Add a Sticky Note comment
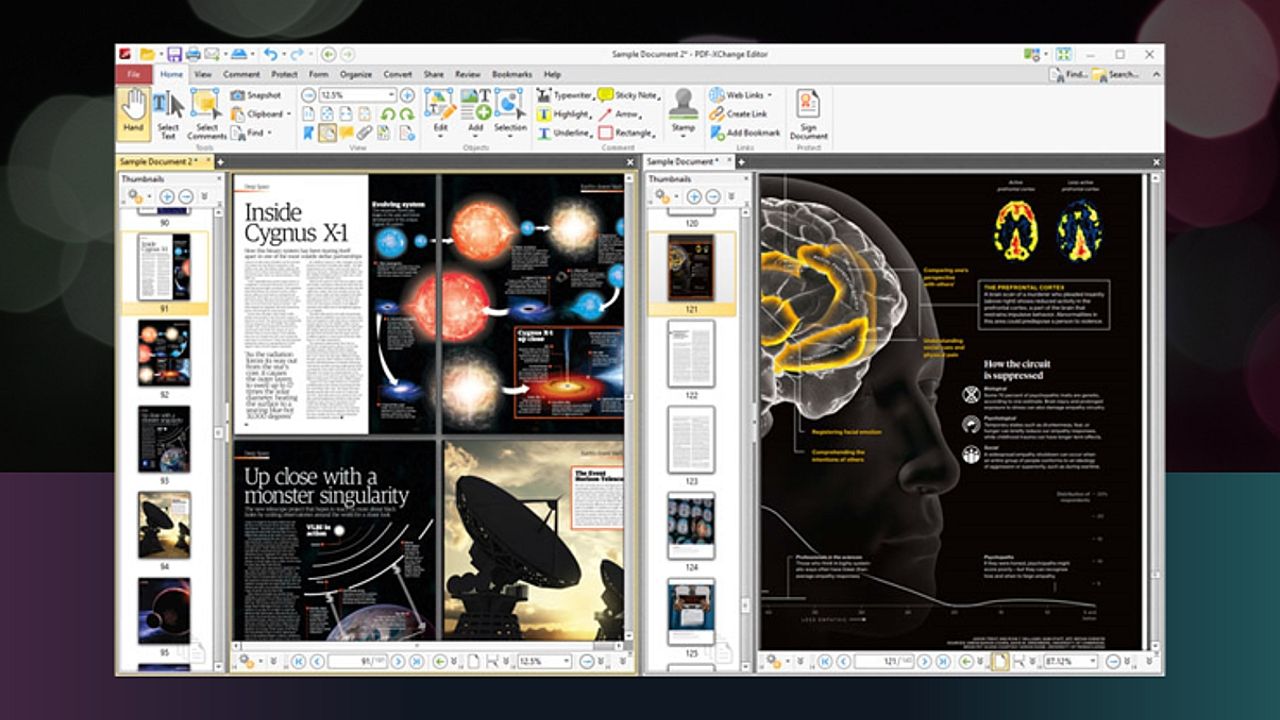 (628, 95)
